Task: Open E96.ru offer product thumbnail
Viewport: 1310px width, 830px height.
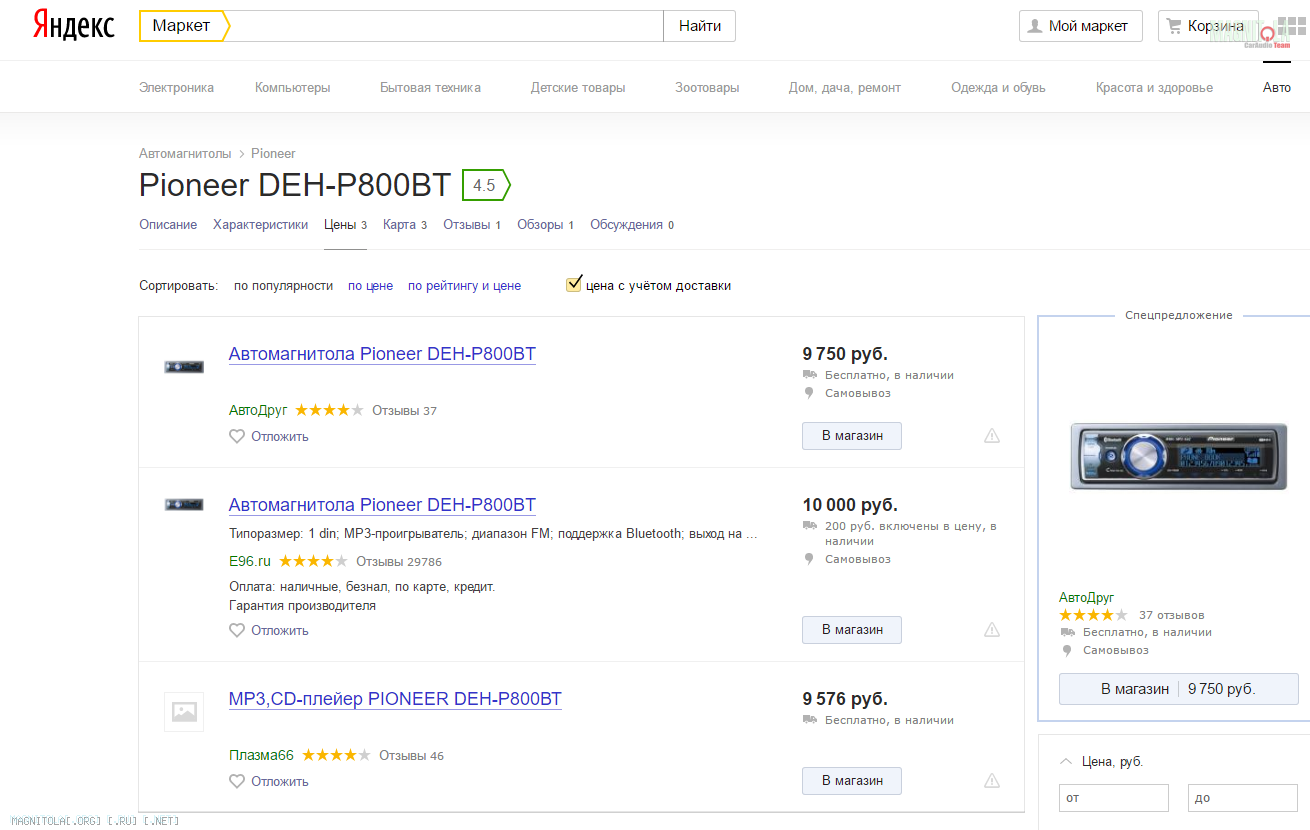Action: click(x=184, y=504)
